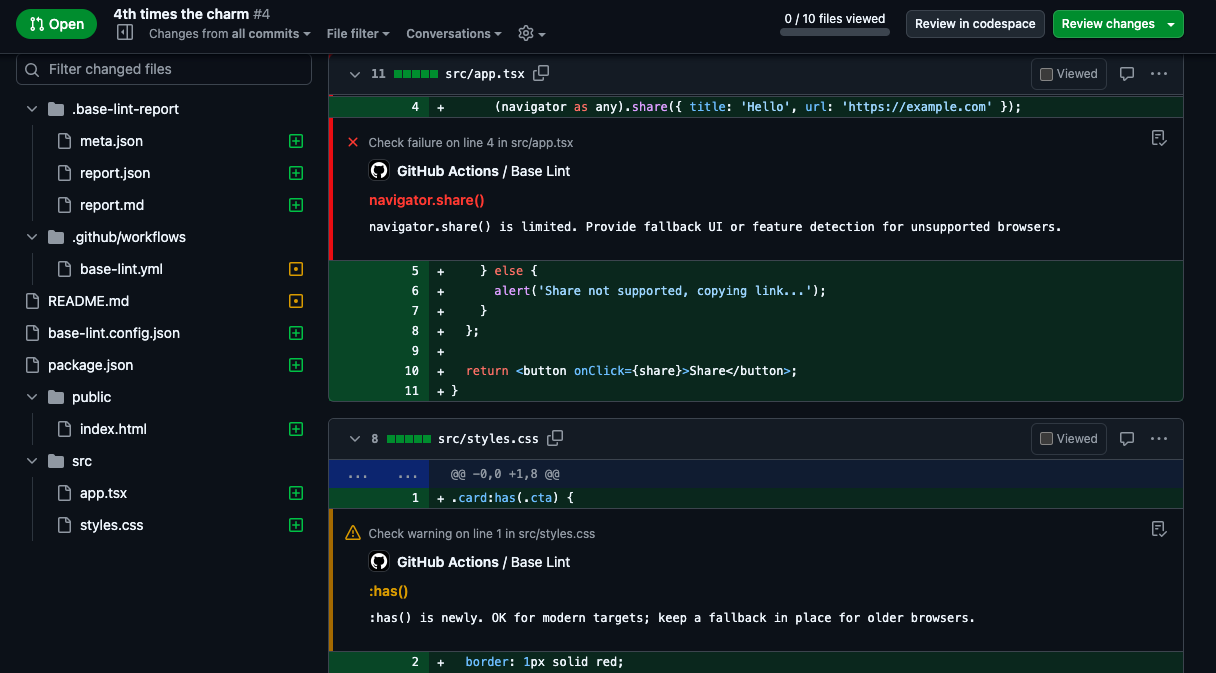Collapse the .base-lint-report folder
Screen dimensions: 1216x673
click(x=32, y=109)
